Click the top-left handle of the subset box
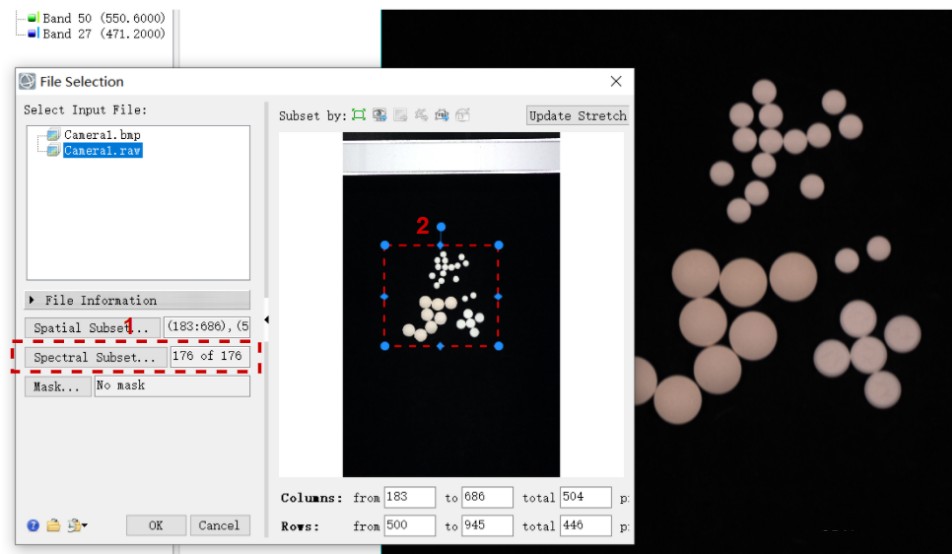Viewport: 952px width, 554px height. pyautogui.click(x=384, y=245)
